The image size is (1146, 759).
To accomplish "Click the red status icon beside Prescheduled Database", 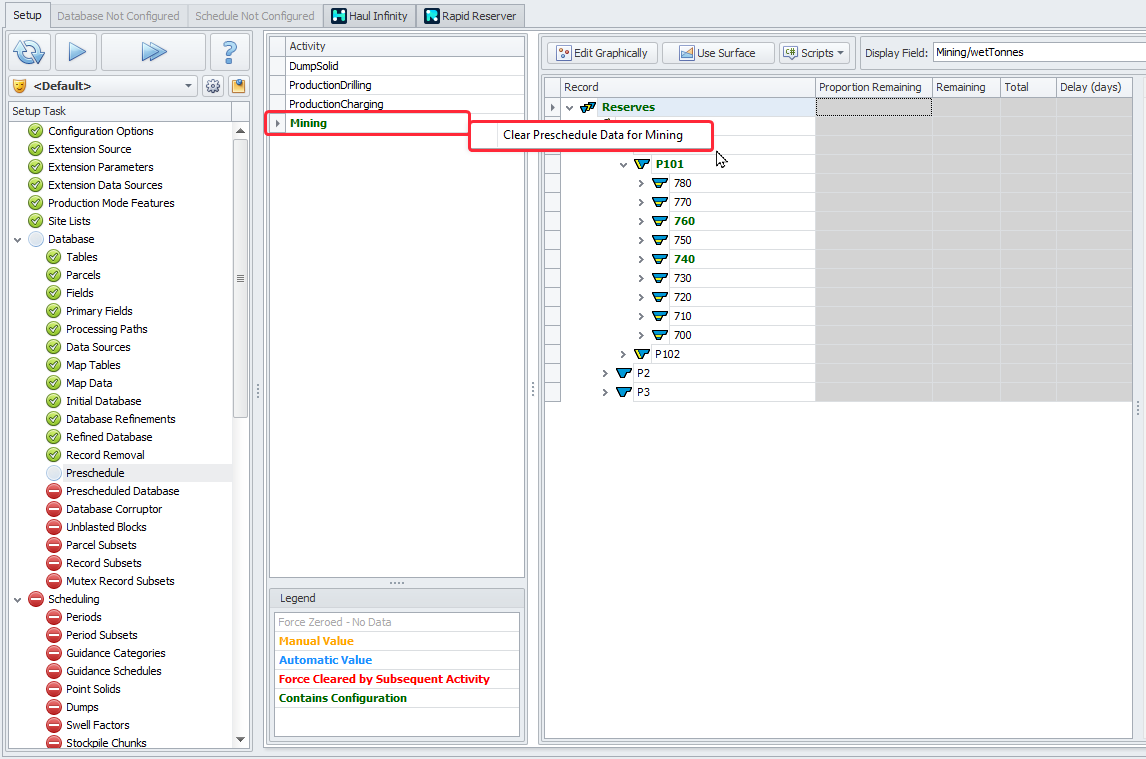I will pos(54,491).
